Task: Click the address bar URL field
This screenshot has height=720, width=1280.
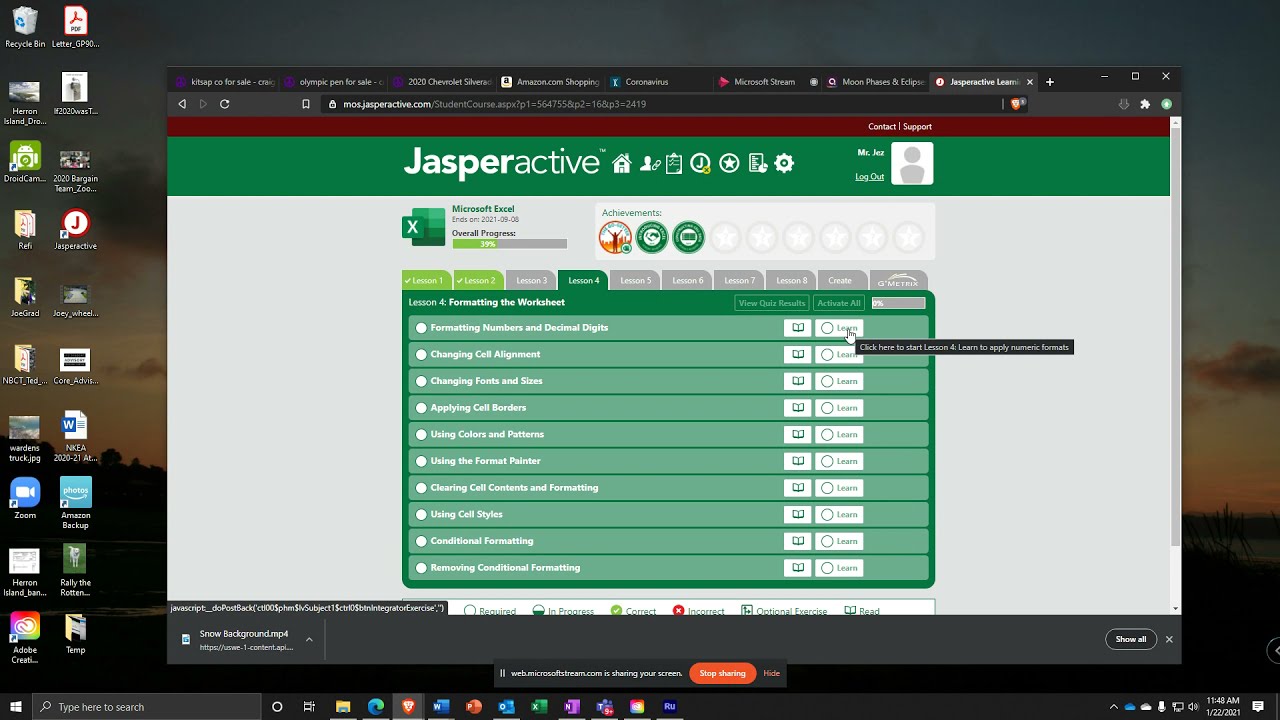Action: click(x=660, y=104)
